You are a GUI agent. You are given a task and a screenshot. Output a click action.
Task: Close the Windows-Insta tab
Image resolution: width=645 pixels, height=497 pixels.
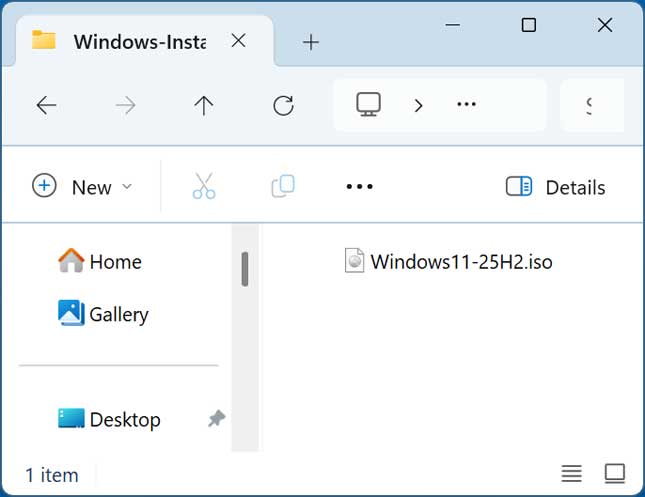(239, 41)
